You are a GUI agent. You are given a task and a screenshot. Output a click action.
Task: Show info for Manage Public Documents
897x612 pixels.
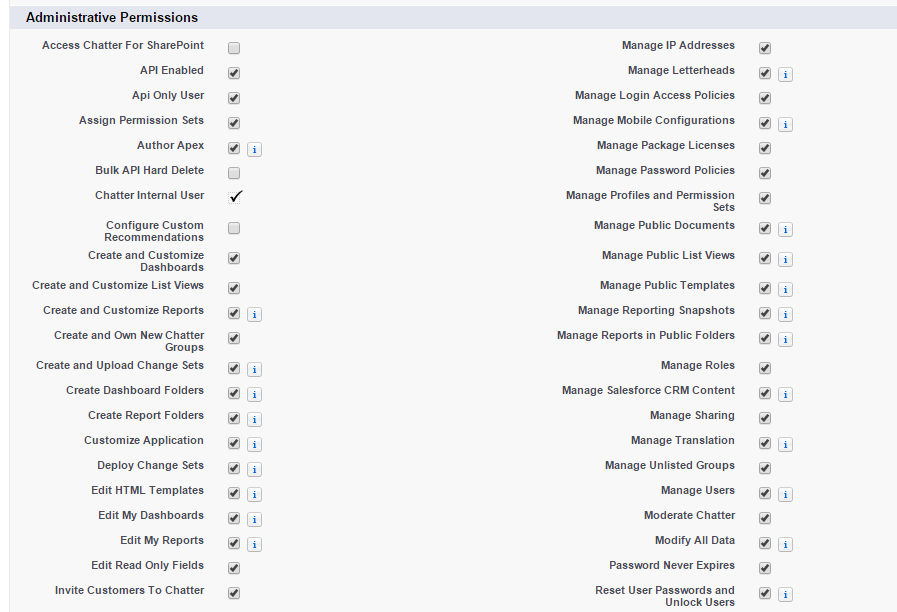click(x=785, y=230)
